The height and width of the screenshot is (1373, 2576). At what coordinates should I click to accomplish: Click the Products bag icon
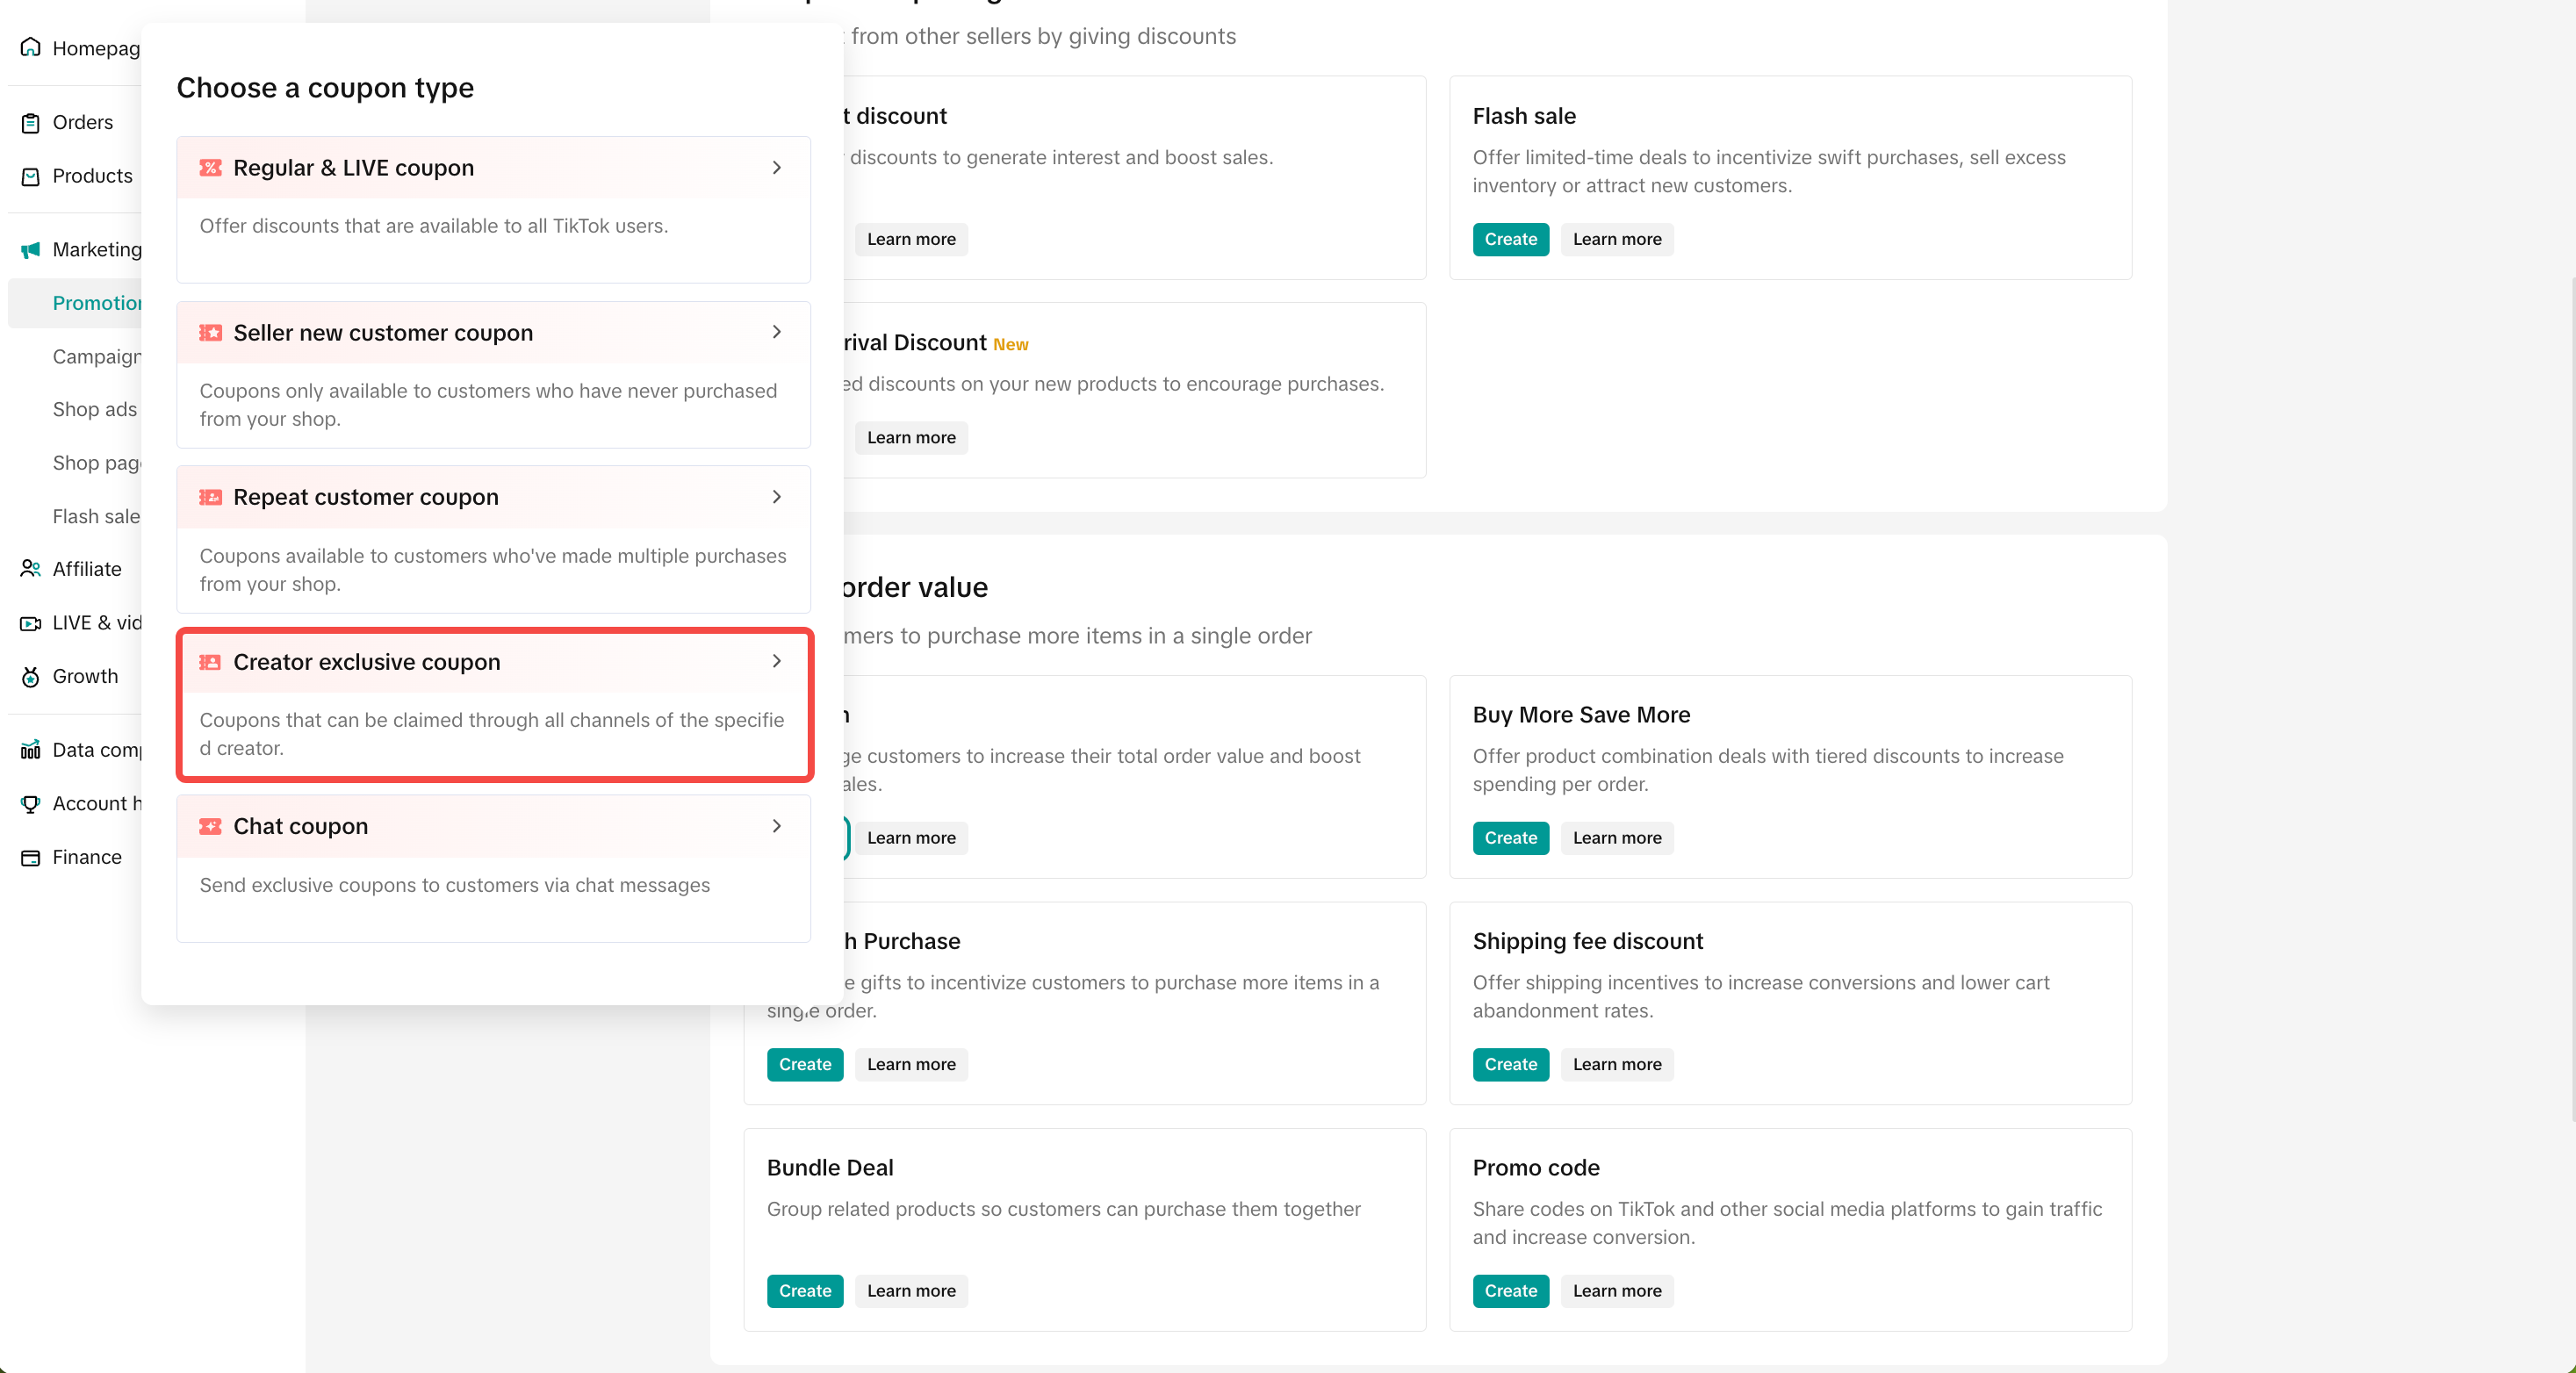[x=30, y=176]
